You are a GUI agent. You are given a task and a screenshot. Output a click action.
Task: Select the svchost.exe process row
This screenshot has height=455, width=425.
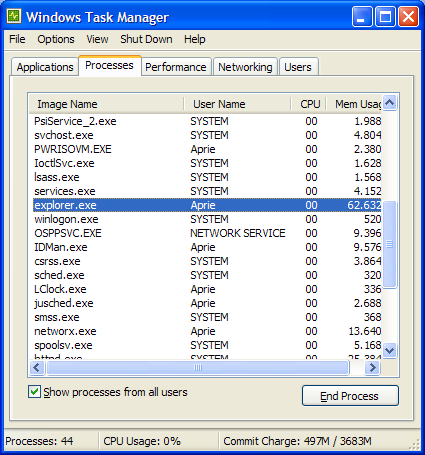coord(207,135)
